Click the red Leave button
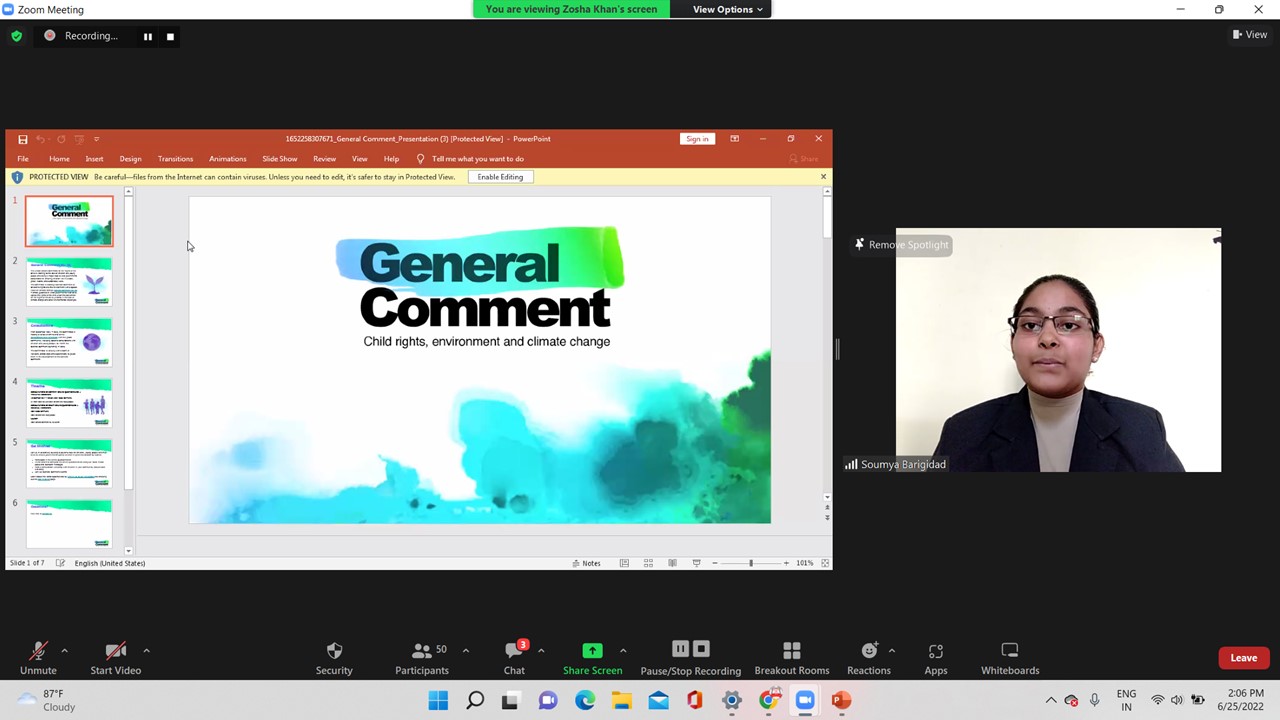Viewport: 1280px width, 720px height. pyautogui.click(x=1243, y=658)
